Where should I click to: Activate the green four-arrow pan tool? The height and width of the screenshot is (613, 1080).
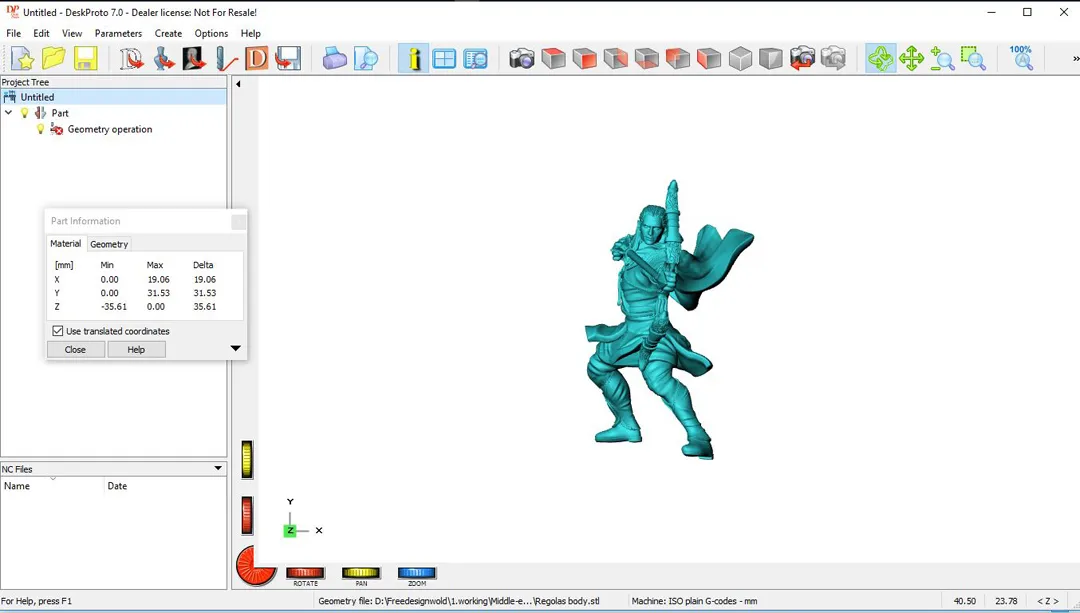[911, 59]
